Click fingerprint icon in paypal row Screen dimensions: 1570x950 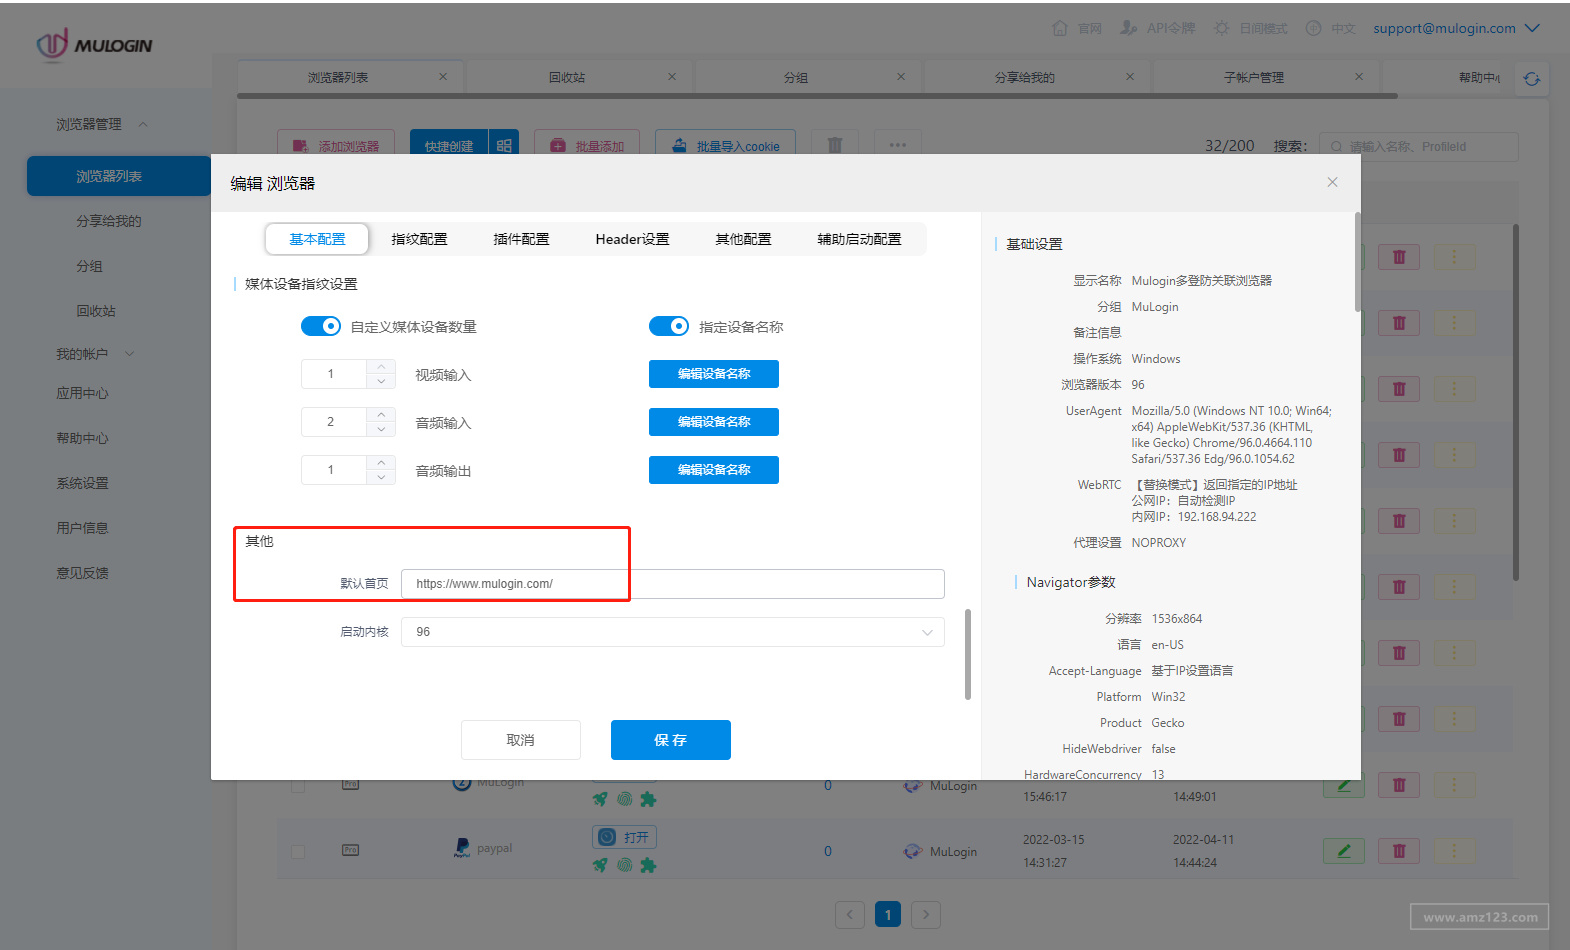[624, 865]
